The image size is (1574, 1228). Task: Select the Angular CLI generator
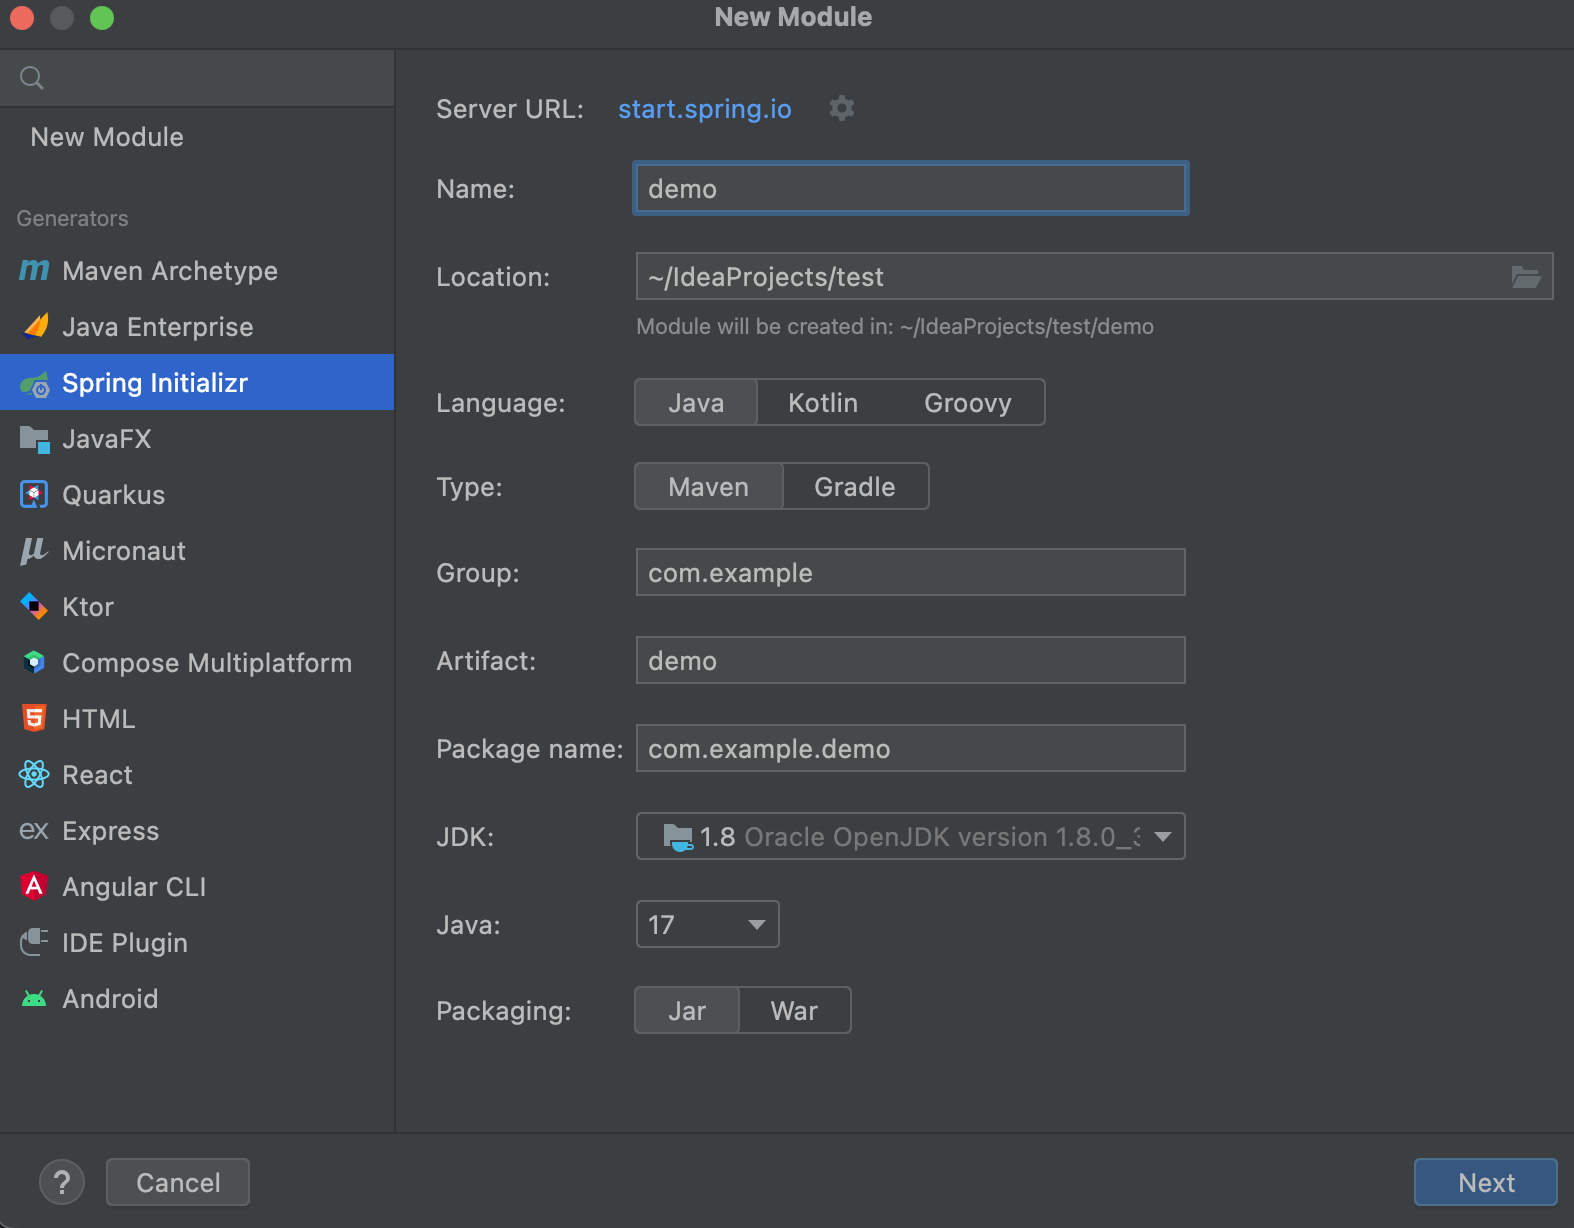pyautogui.click(x=197, y=887)
